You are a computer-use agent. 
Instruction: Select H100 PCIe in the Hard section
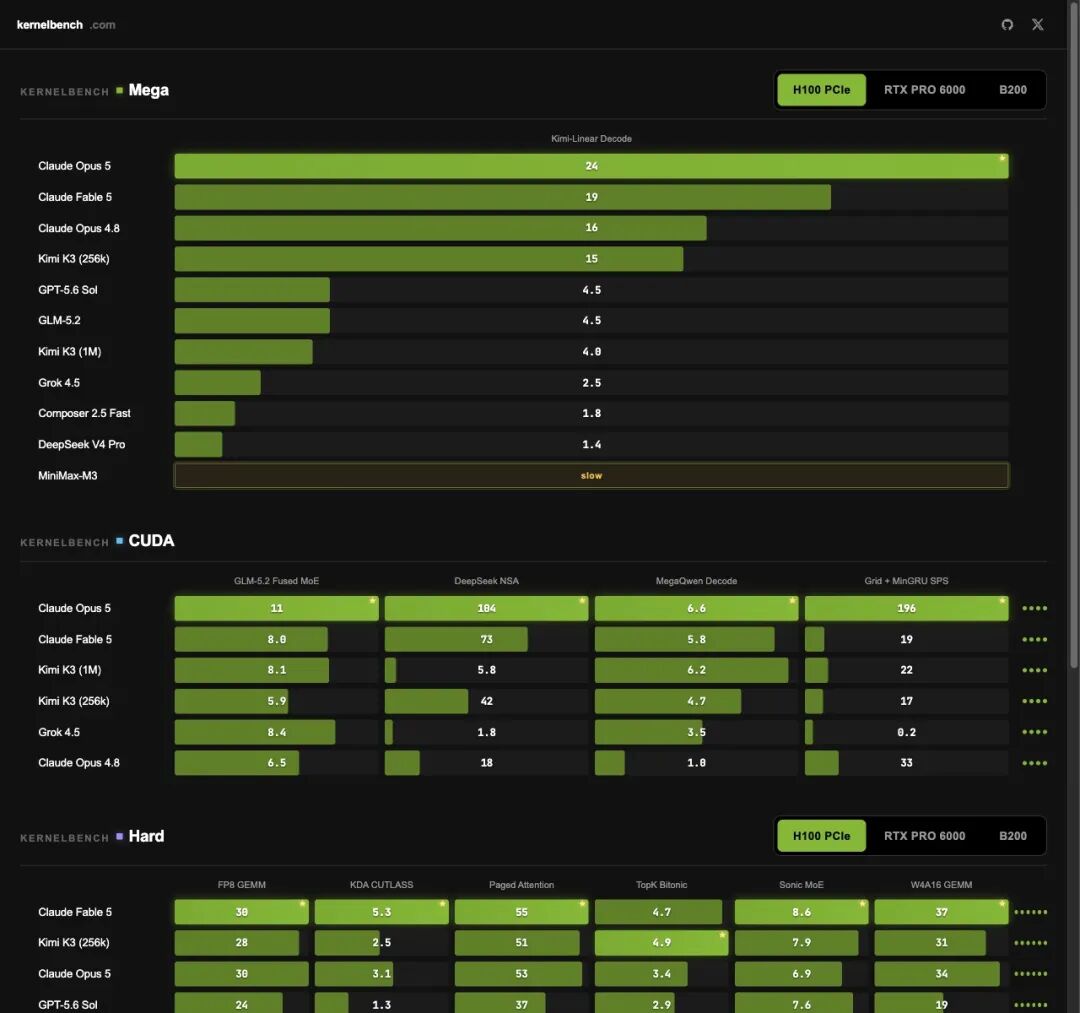pyautogui.click(x=821, y=836)
